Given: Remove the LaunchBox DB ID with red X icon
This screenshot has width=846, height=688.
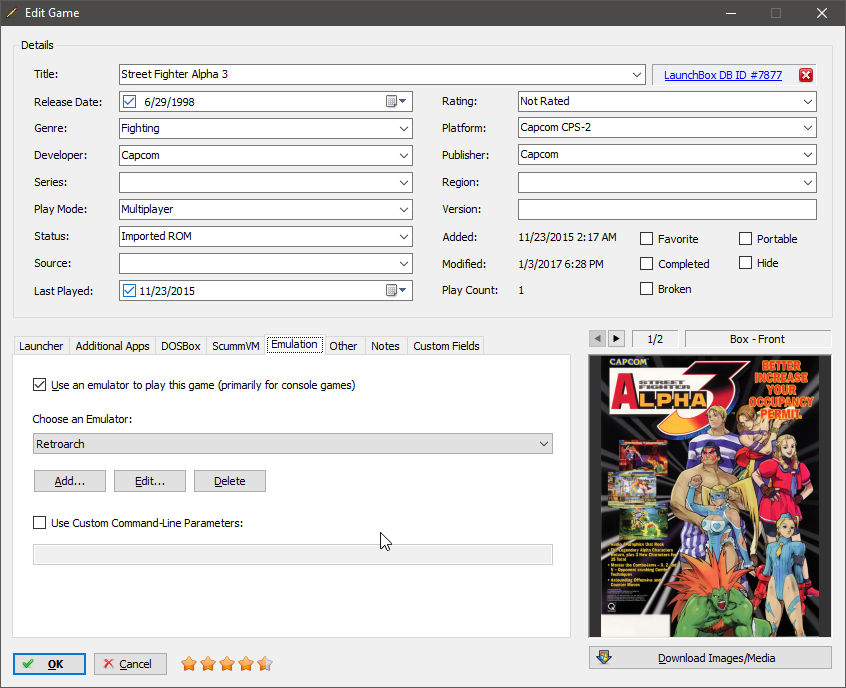Looking at the screenshot, I should click(x=806, y=75).
